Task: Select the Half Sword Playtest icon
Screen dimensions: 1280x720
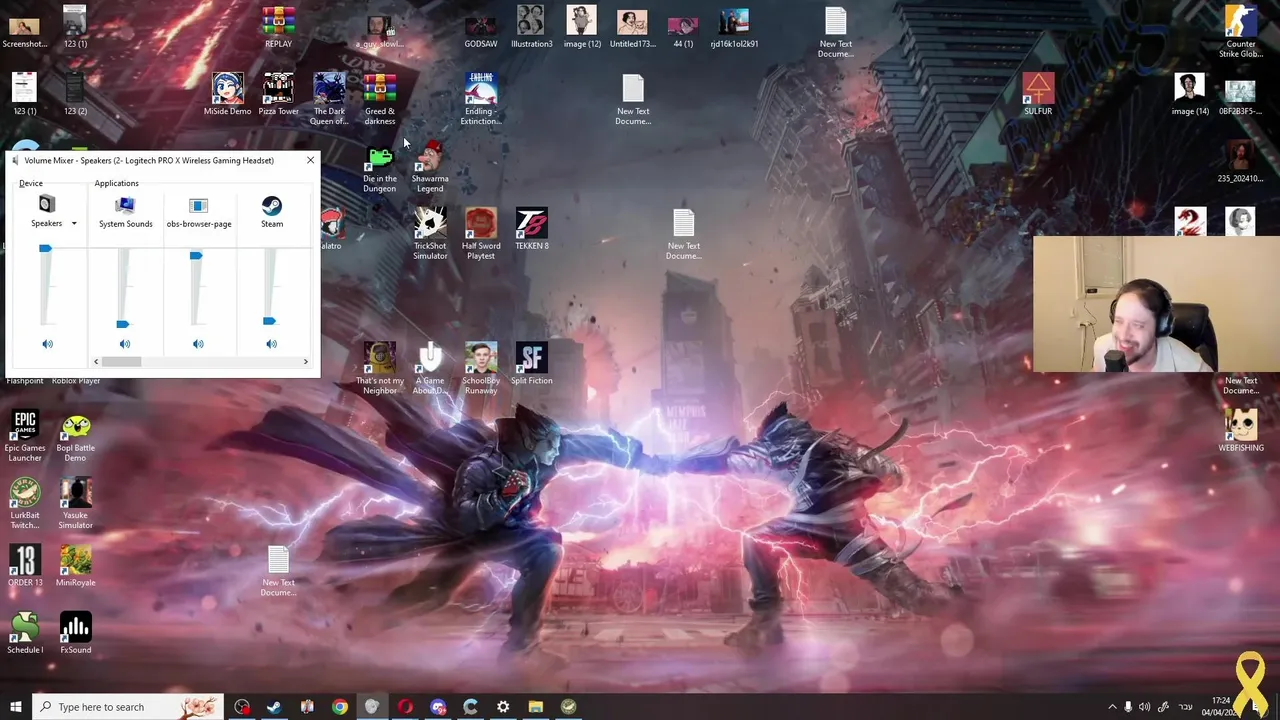Action: [x=481, y=234]
